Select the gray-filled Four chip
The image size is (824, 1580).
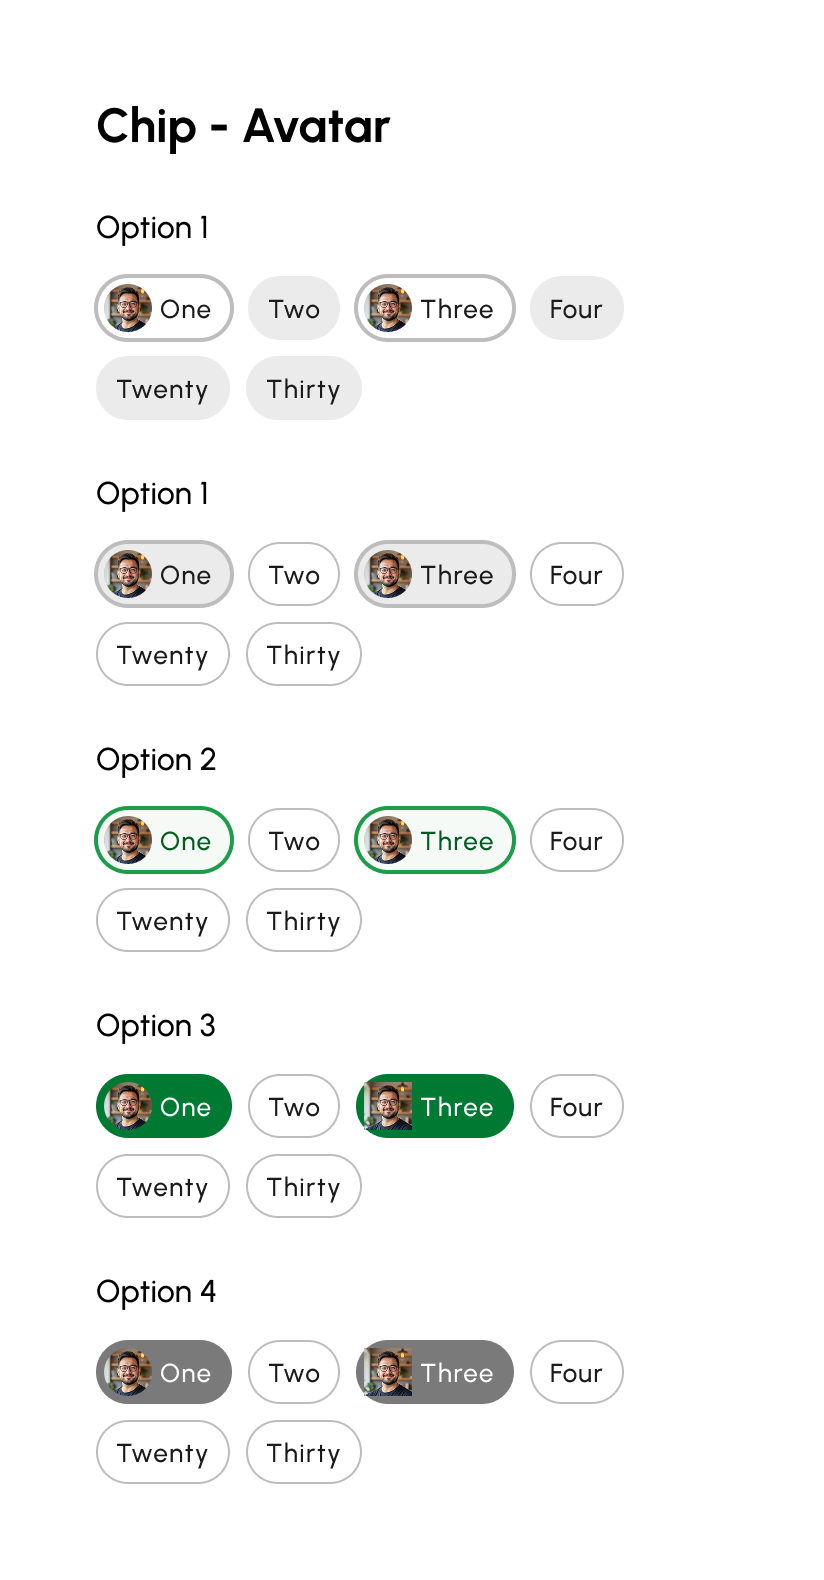tap(576, 308)
